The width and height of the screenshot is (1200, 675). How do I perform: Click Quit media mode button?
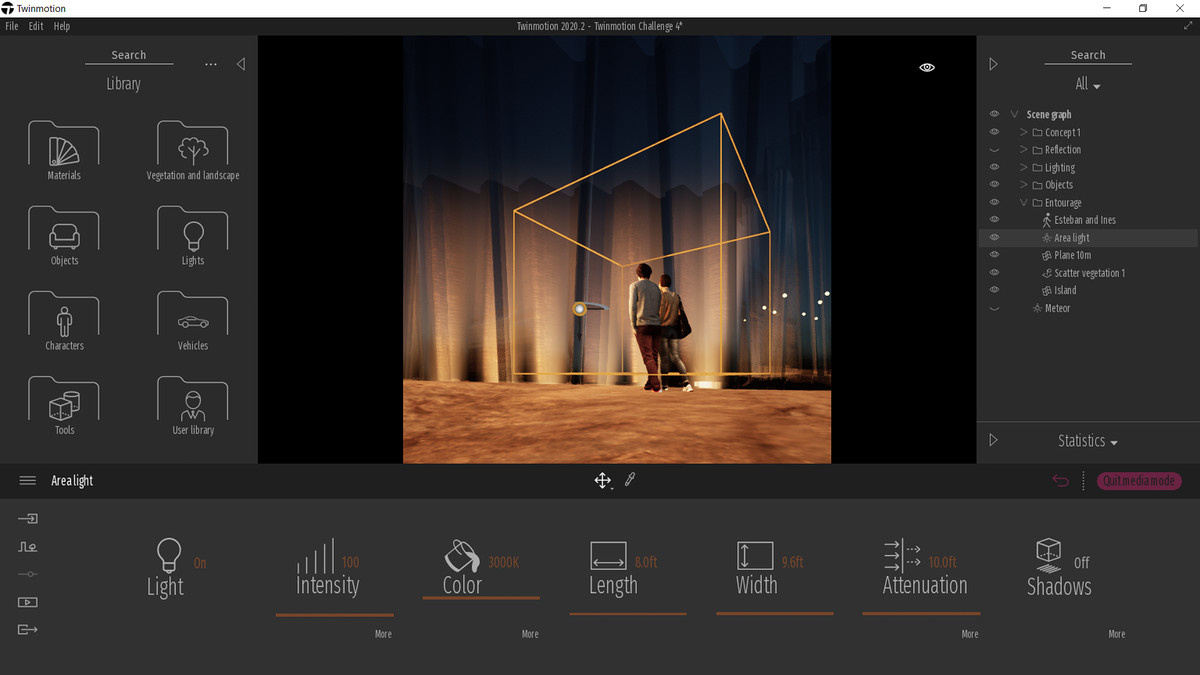coord(1139,481)
